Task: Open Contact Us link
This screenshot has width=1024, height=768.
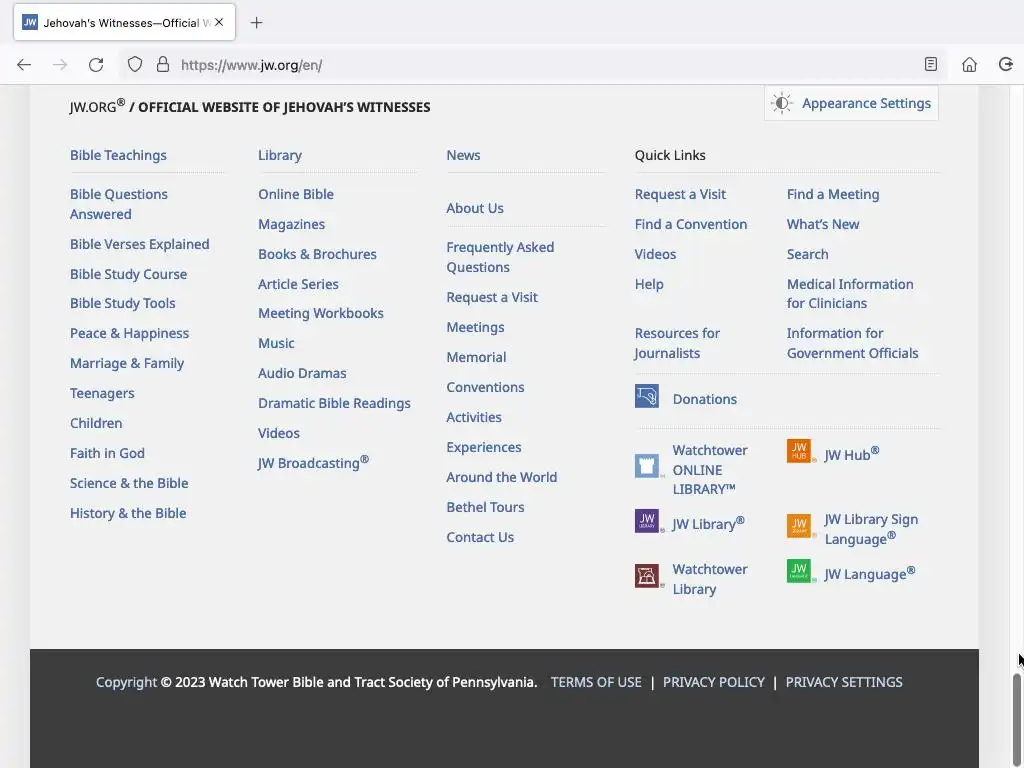Action: click(480, 537)
